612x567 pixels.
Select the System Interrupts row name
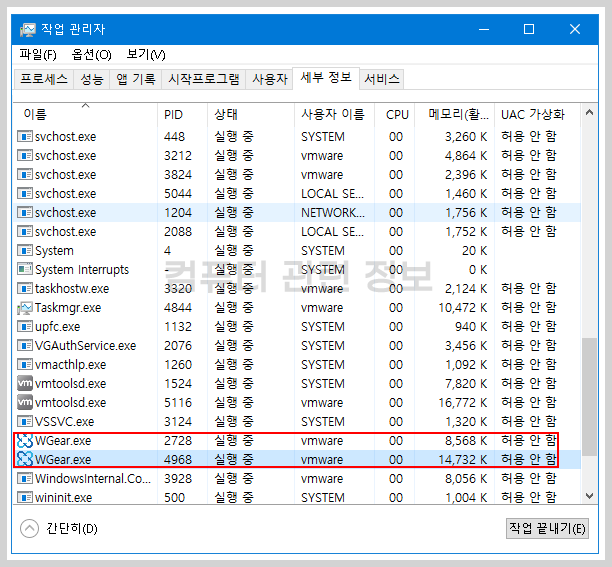[x=82, y=270]
